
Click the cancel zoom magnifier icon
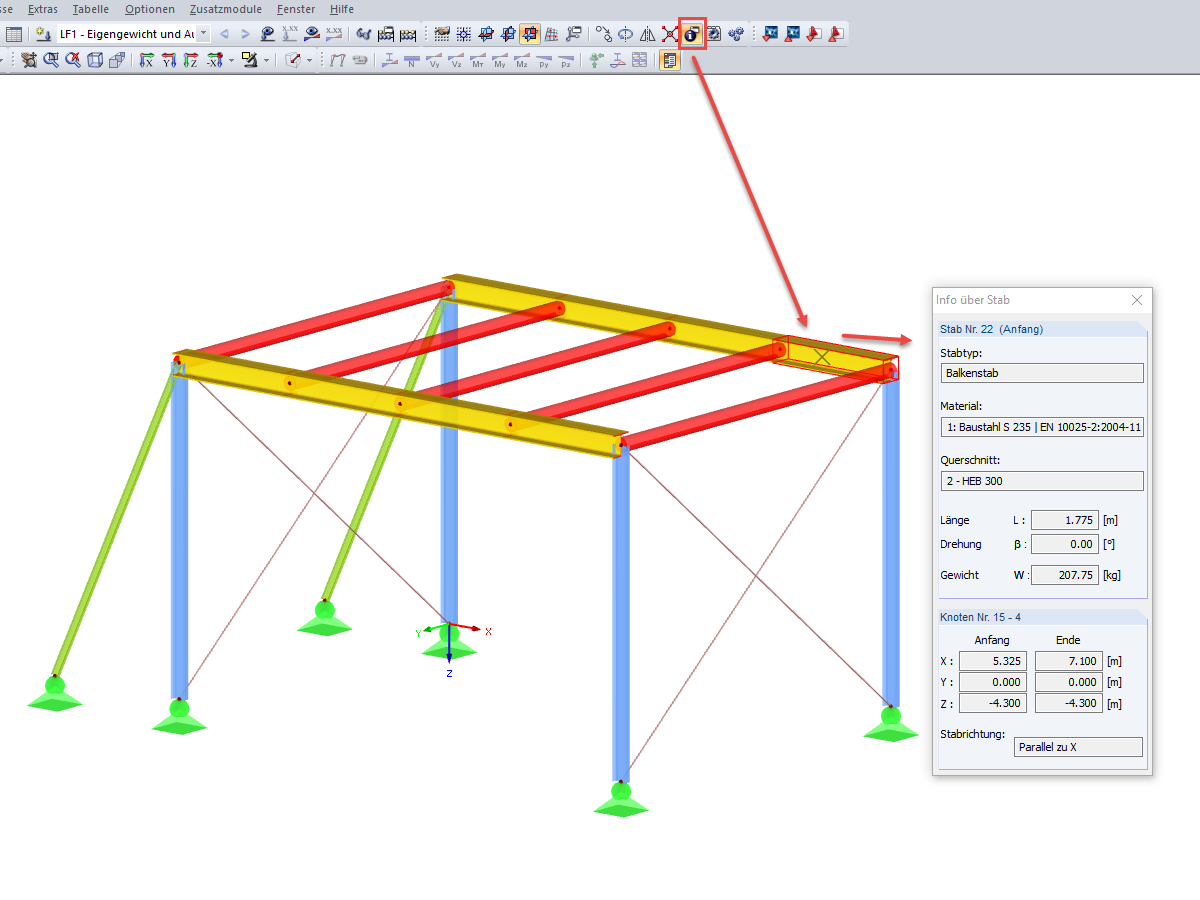73,60
